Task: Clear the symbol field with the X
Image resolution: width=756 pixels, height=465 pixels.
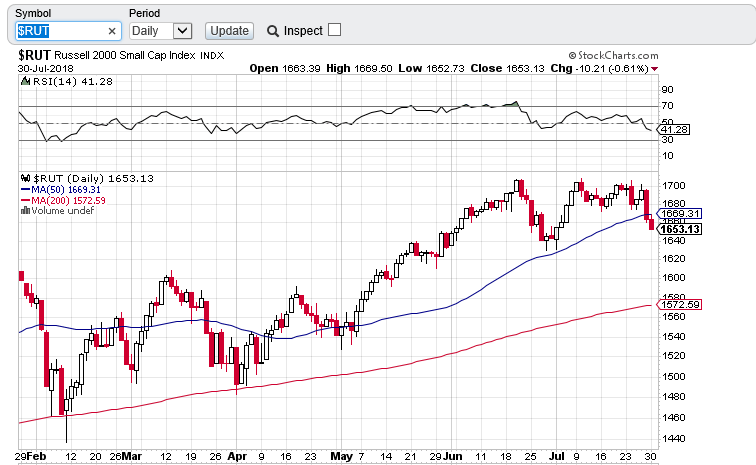Action: (x=112, y=31)
